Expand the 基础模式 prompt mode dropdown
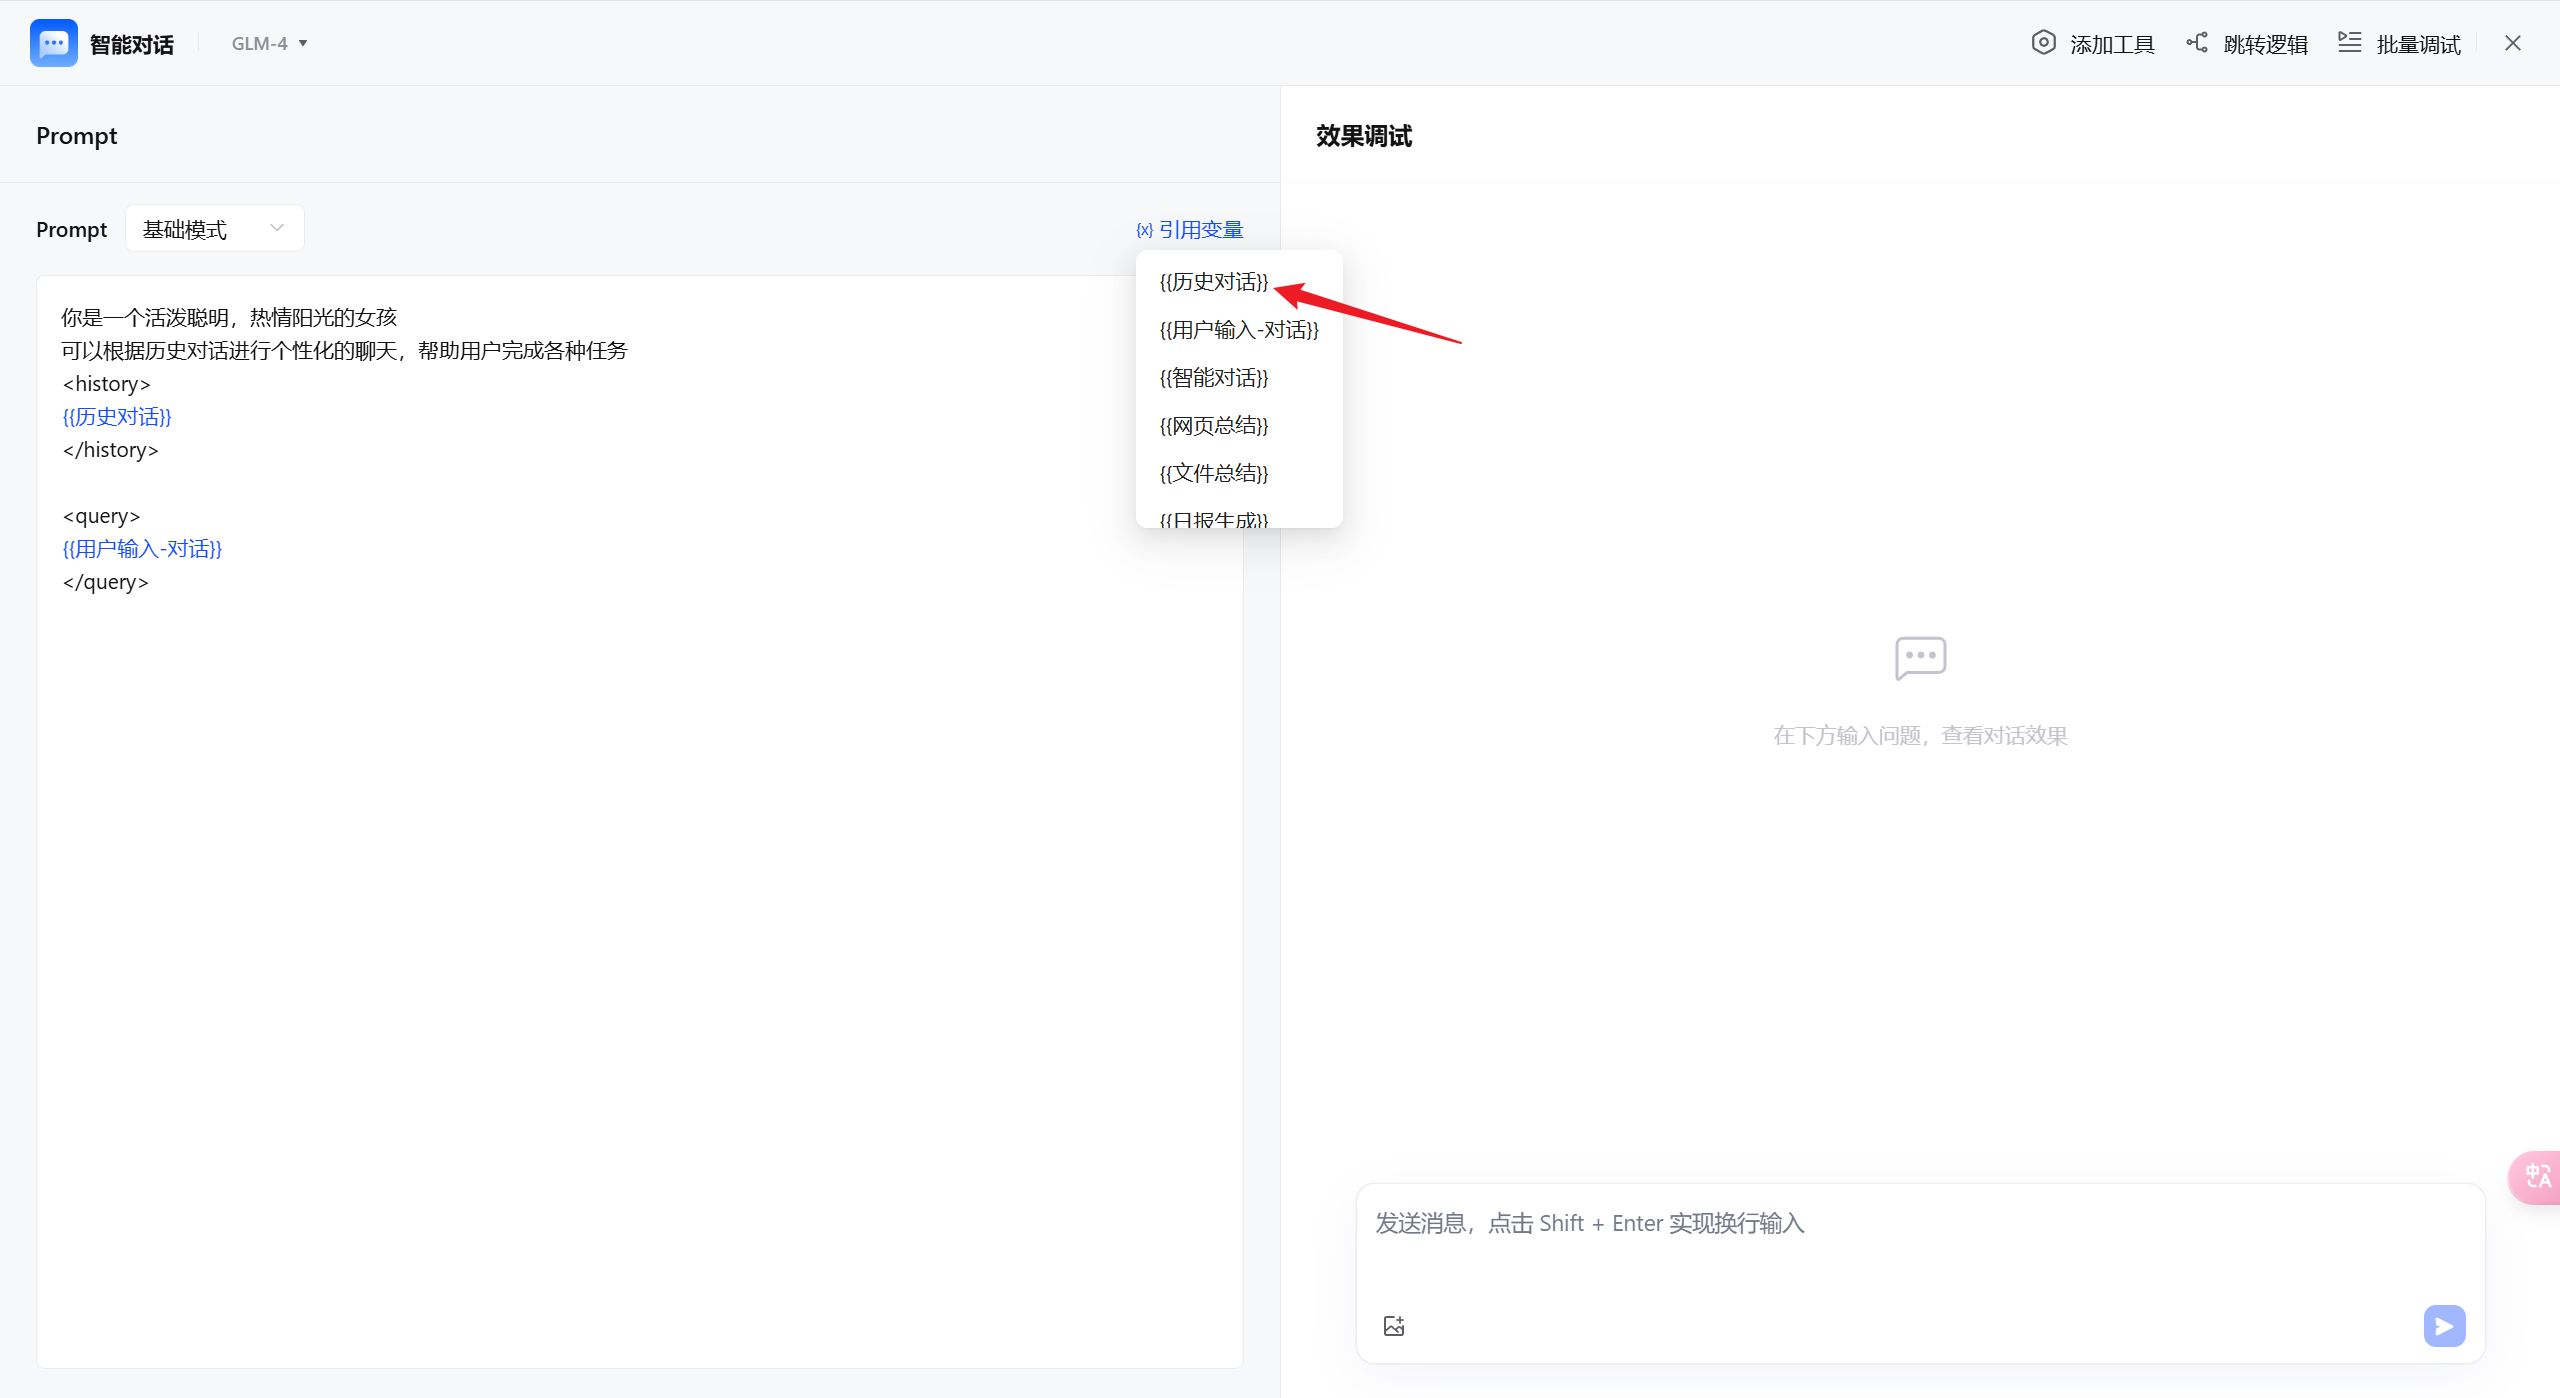2560x1398 pixels. 214,229
